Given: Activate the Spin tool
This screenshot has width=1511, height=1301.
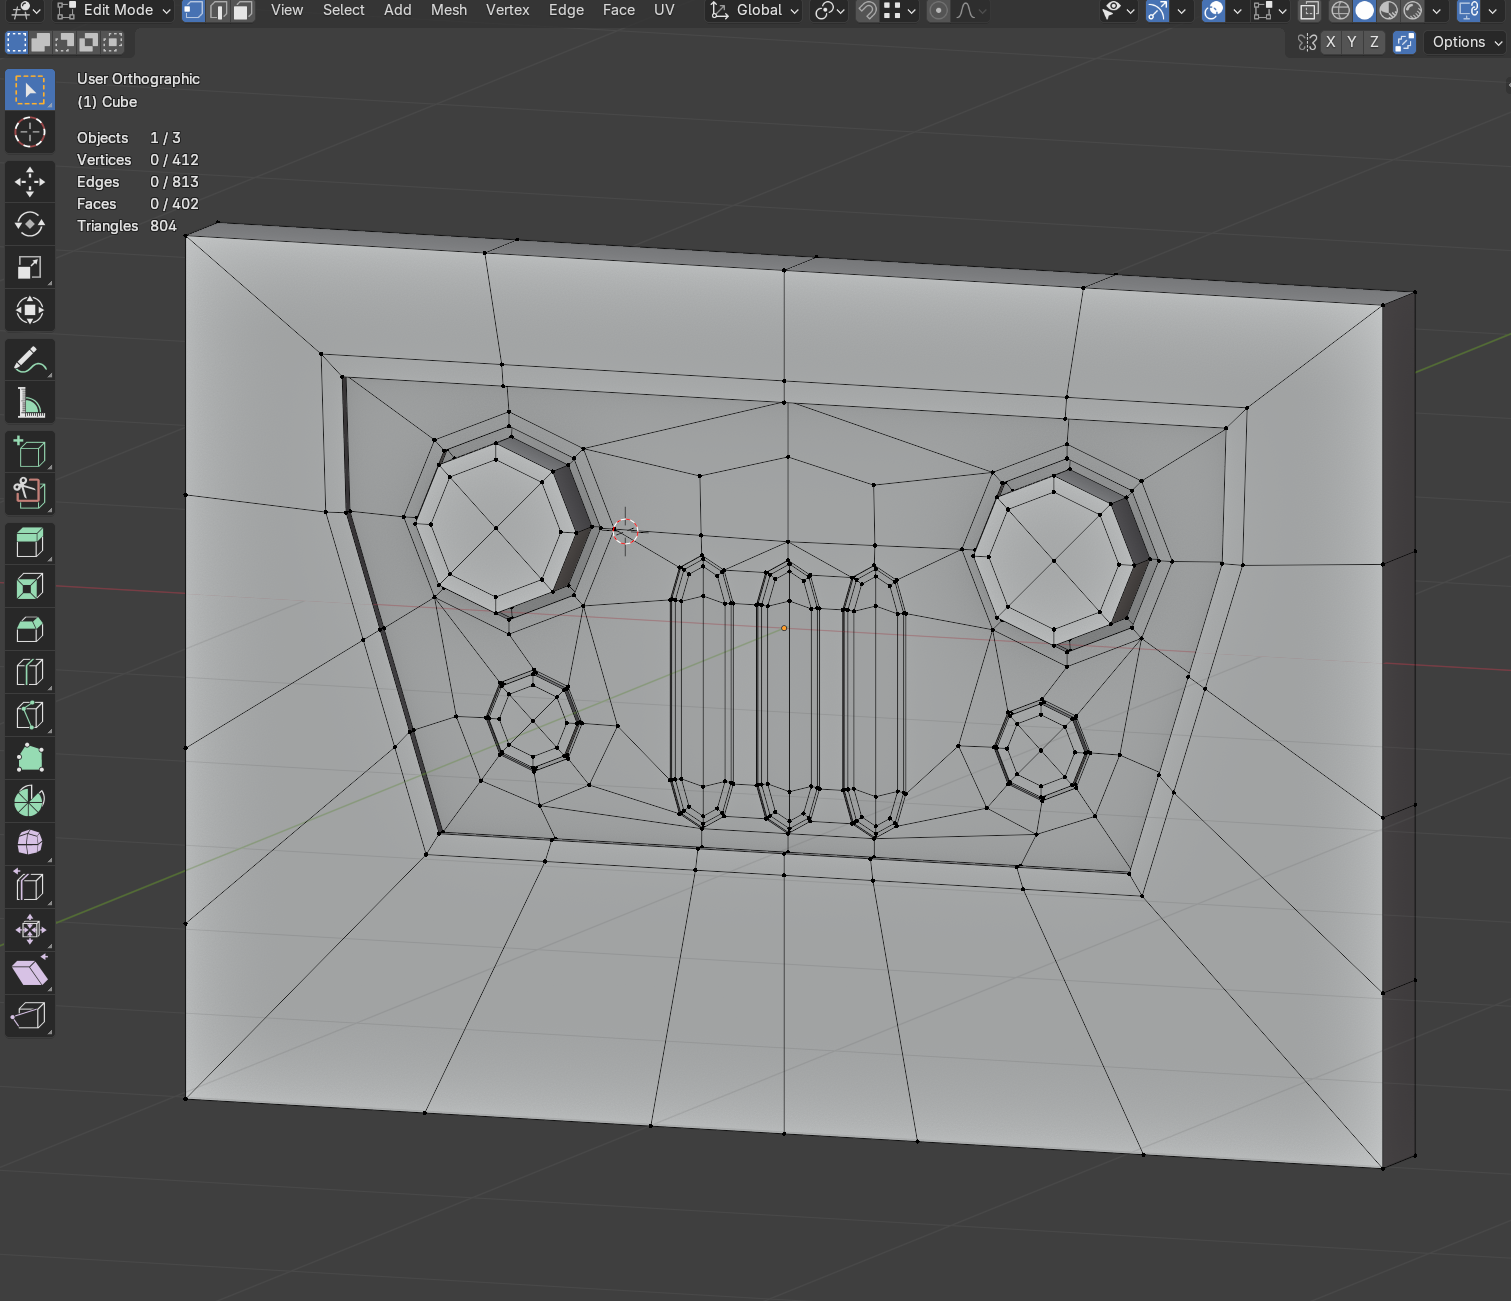Looking at the screenshot, I should (x=30, y=801).
